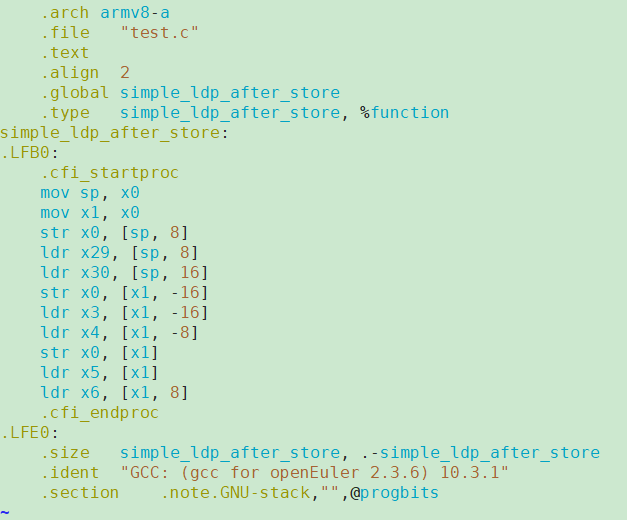Place cursor on the "test.c" filename string
Viewport: 627px width, 520px height.
point(159,33)
